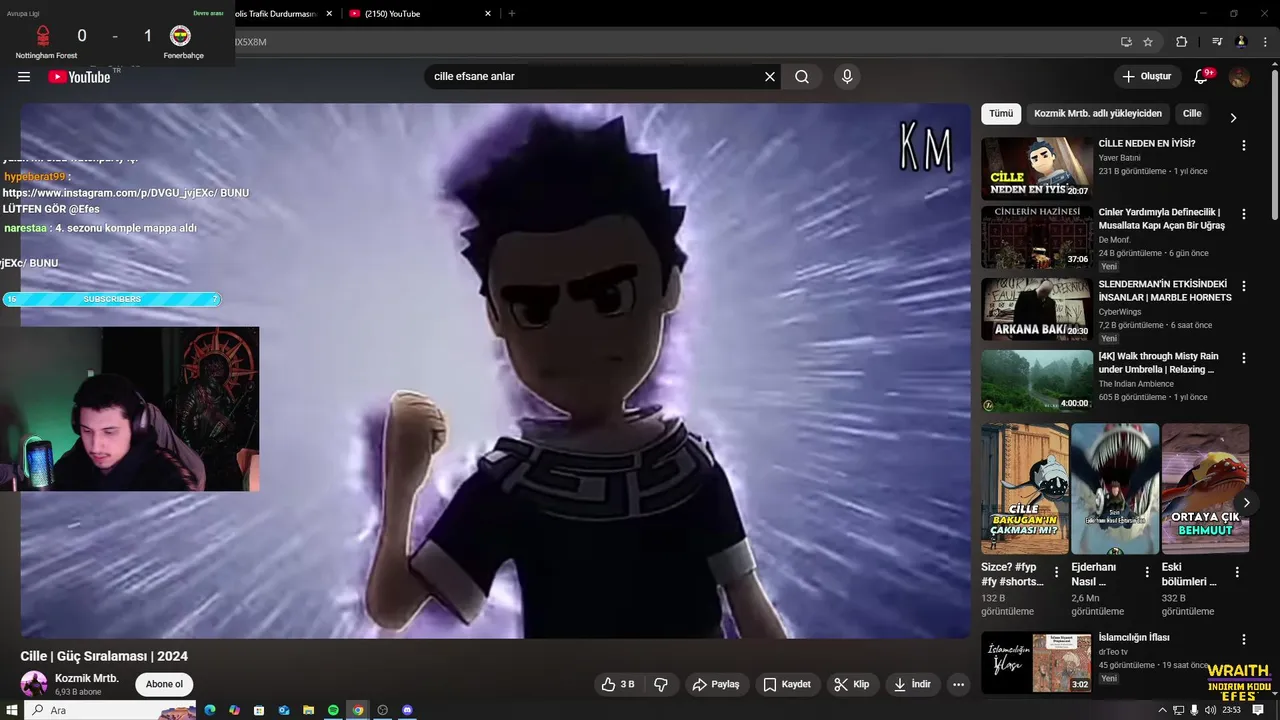Viewport: 1280px width, 720px height.
Task: Close the (2150) YouTube tab
Action: pyautogui.click(x=488, y=14)
